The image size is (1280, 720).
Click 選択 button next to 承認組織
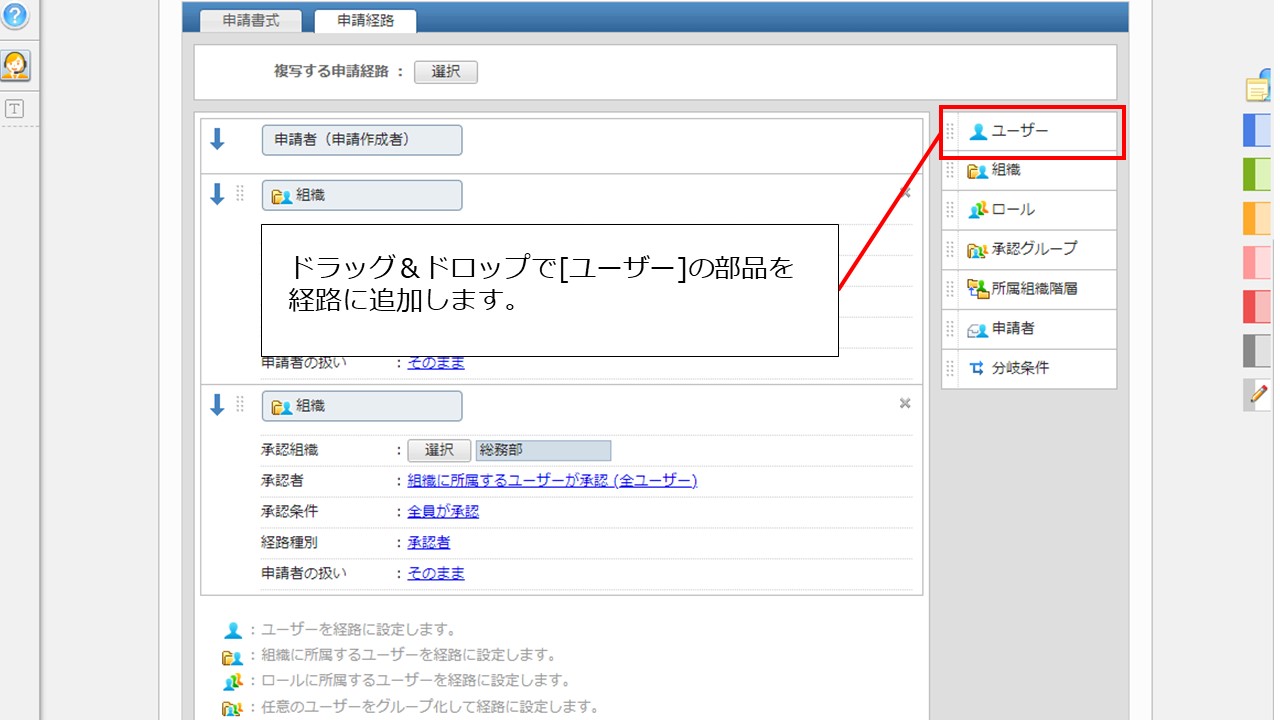[x=439, y=450]
